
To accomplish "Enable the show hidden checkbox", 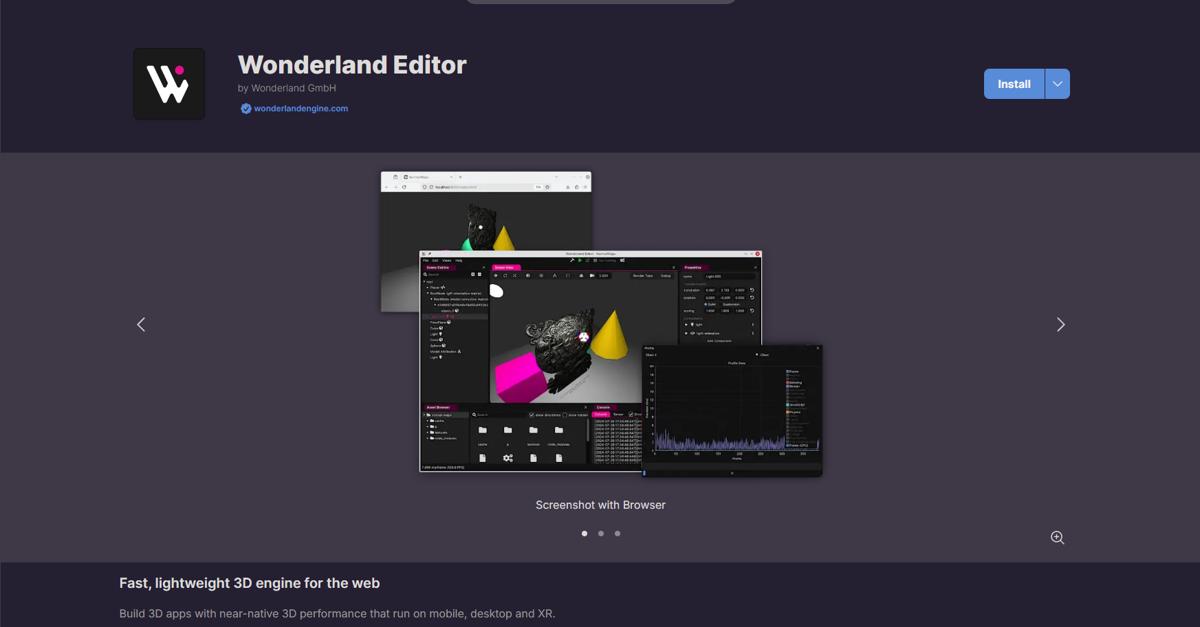I will (x=565, y=415).
